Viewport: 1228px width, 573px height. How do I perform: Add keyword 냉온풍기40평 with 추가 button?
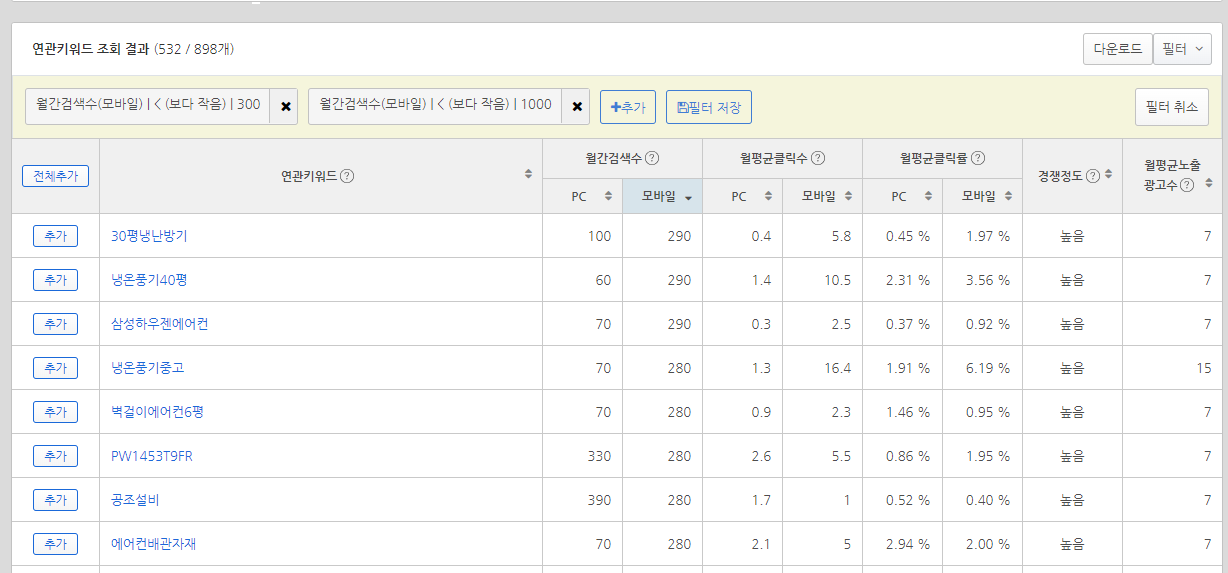point(55,280)
